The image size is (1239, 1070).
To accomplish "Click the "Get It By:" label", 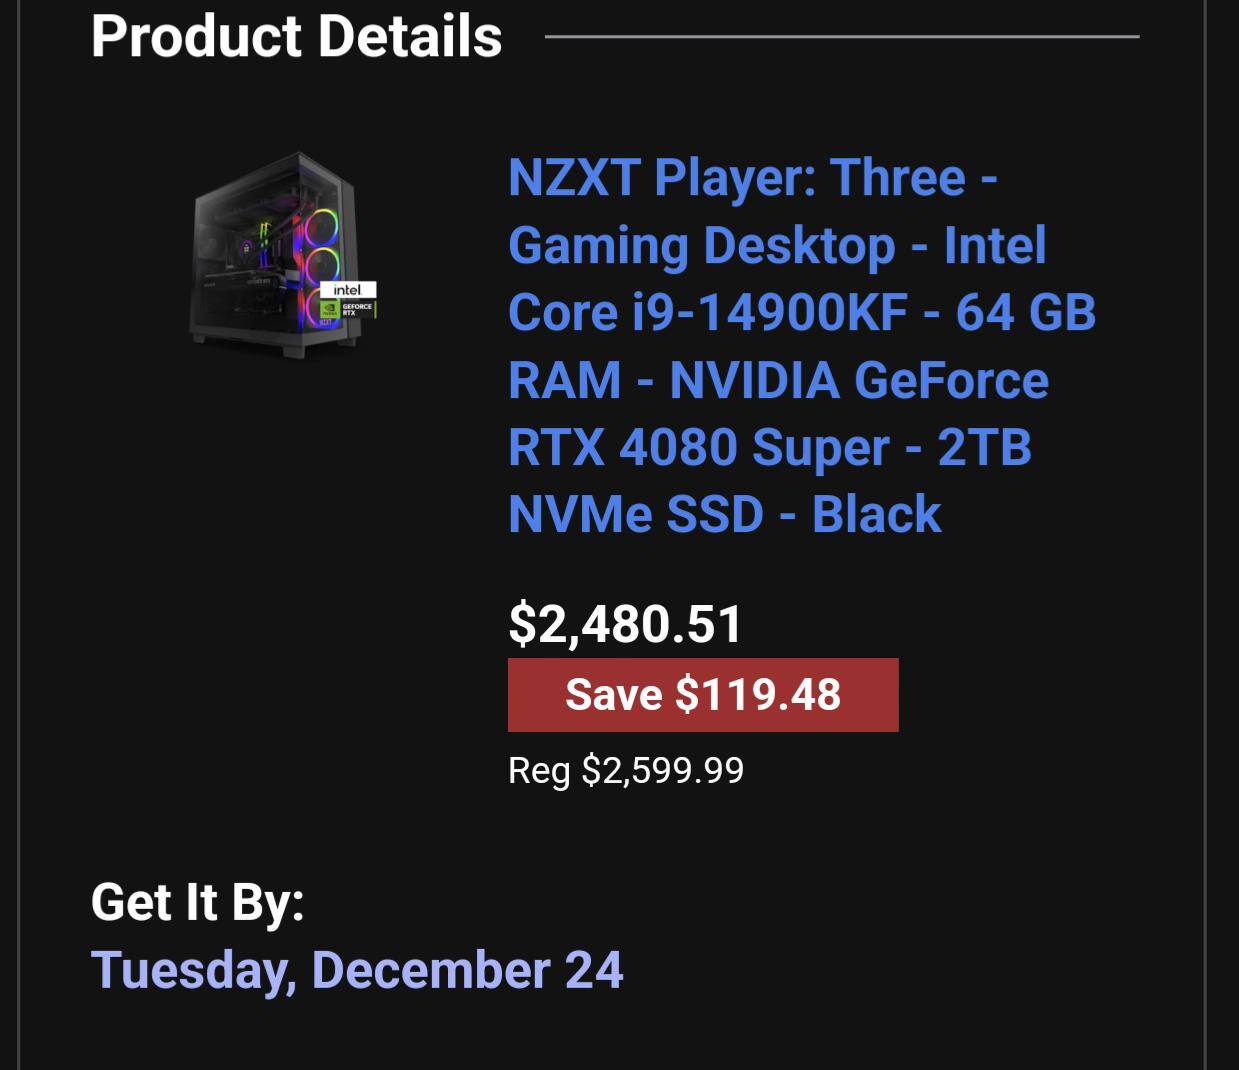I will pyautogui.click(x=197, y=902).
